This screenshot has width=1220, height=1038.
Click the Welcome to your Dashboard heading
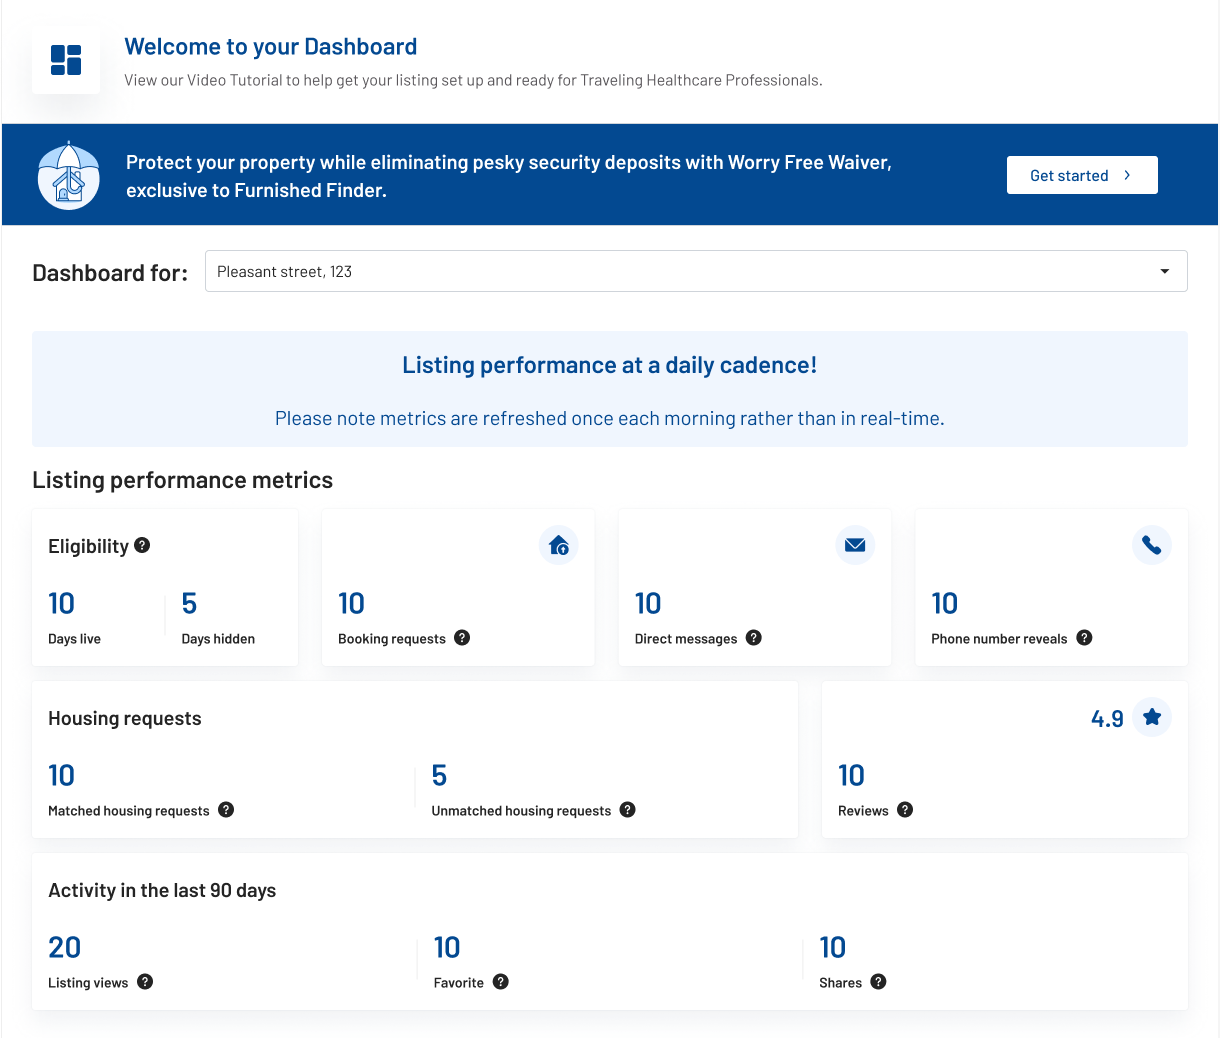pyautogui.click(x=271, y=47)
